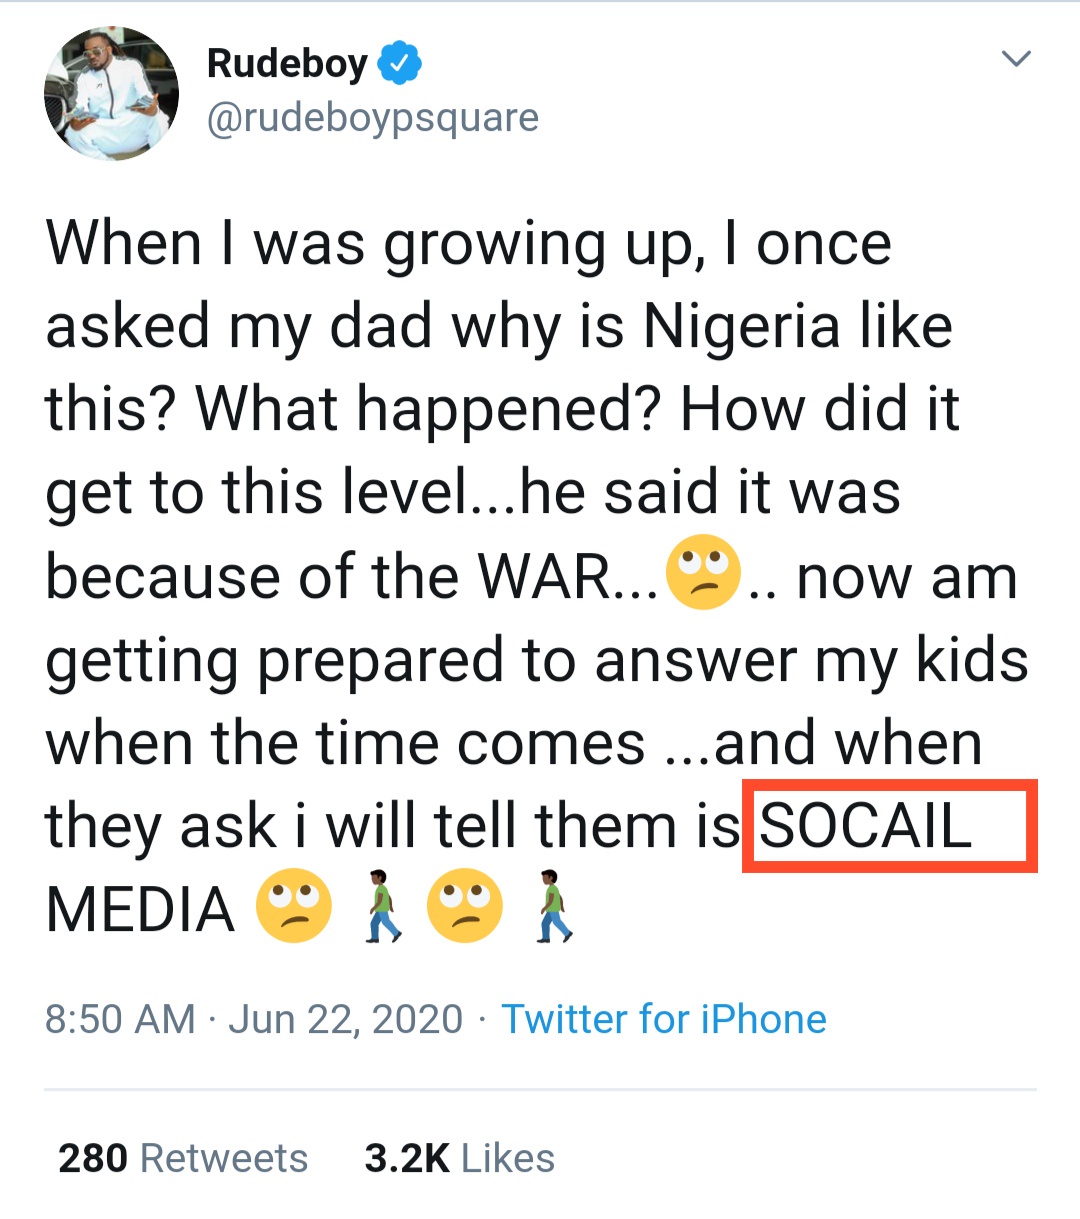Click first eye-roll emoji after MEDIA
The width and height of the screenshot is (1080, 1219).
(294, 905)
